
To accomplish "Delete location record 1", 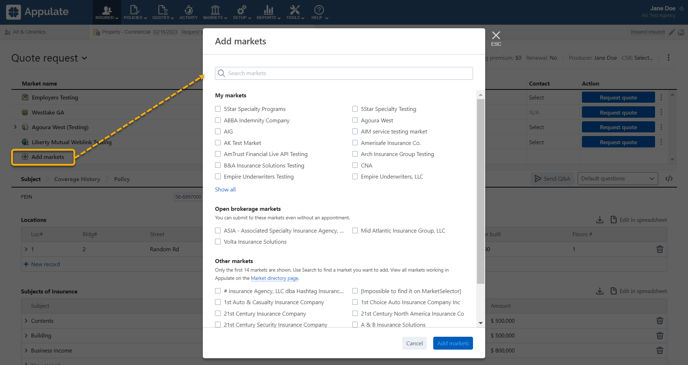I will point(659,249).
